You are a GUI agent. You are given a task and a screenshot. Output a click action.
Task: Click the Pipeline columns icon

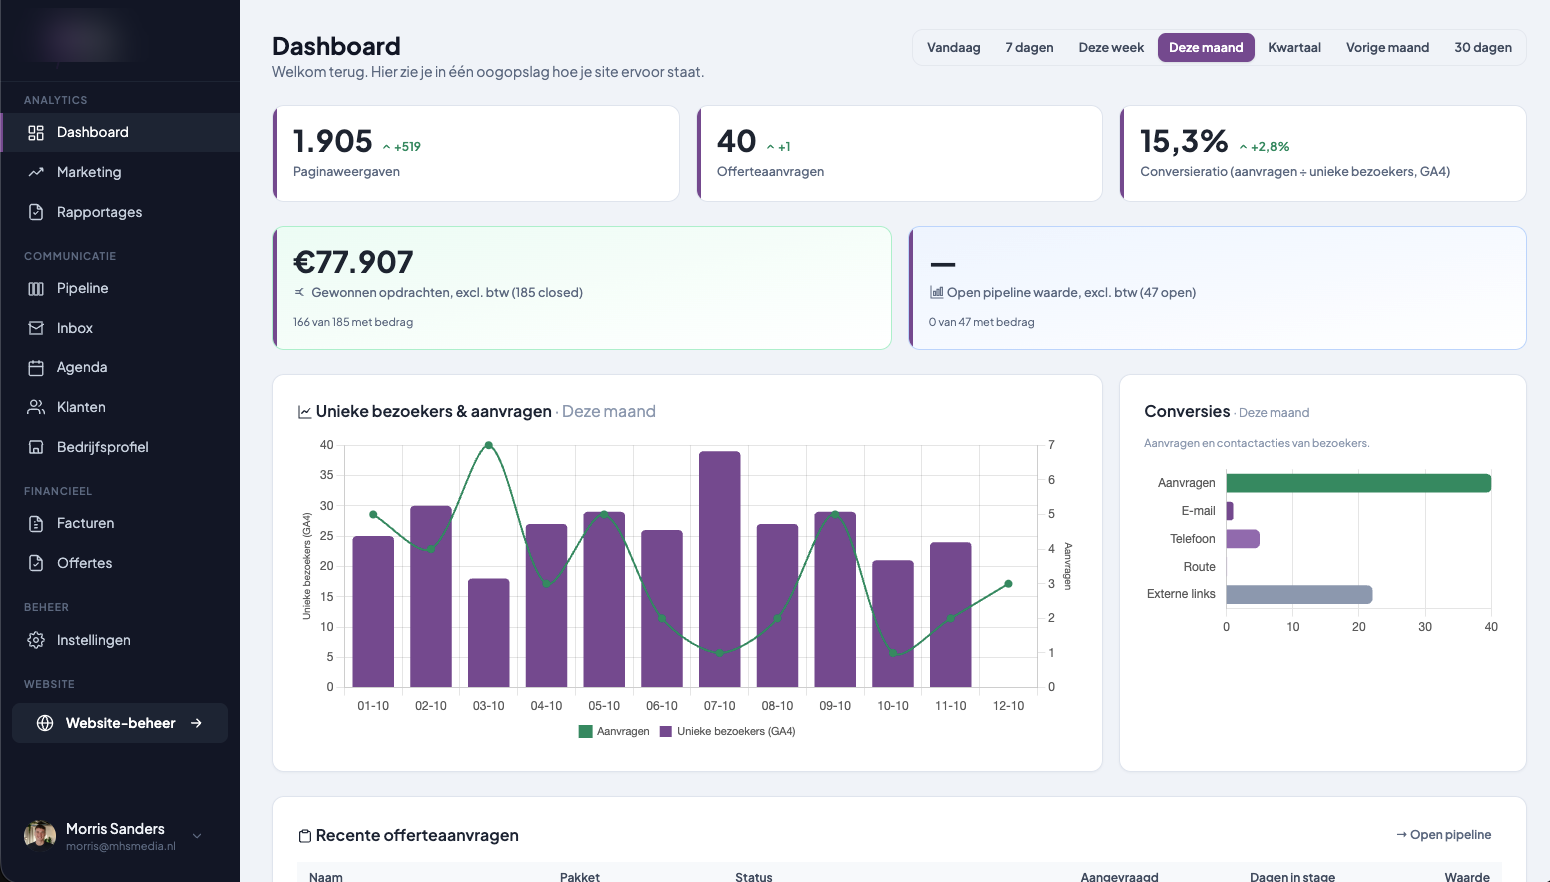(x=36, y=288)
